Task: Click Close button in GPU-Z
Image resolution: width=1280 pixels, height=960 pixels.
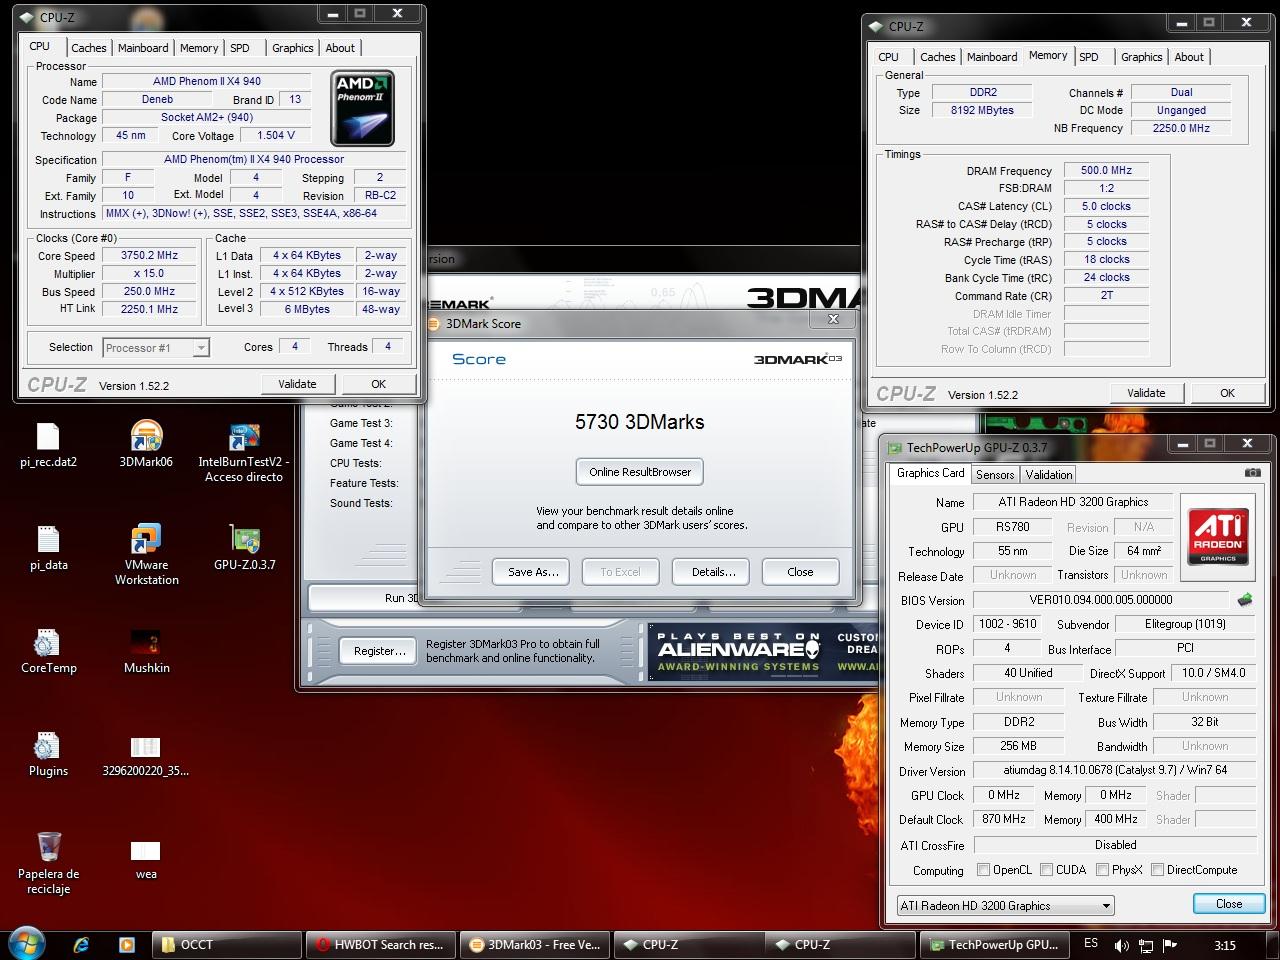Action: [x=1229, y=904]
